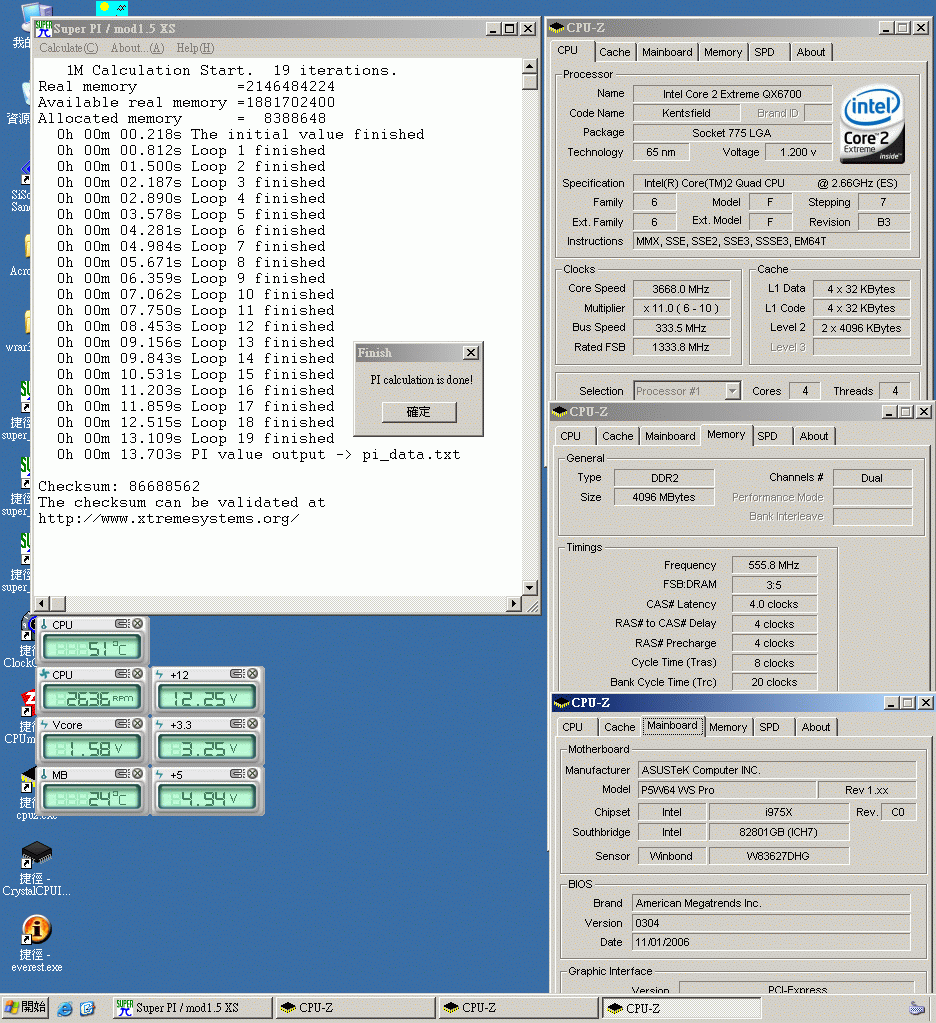The image size is (936, 1023).
Task: Open settings icon on +5 voltage gadget
Action: pyautogui.click(x=237, y=773)
